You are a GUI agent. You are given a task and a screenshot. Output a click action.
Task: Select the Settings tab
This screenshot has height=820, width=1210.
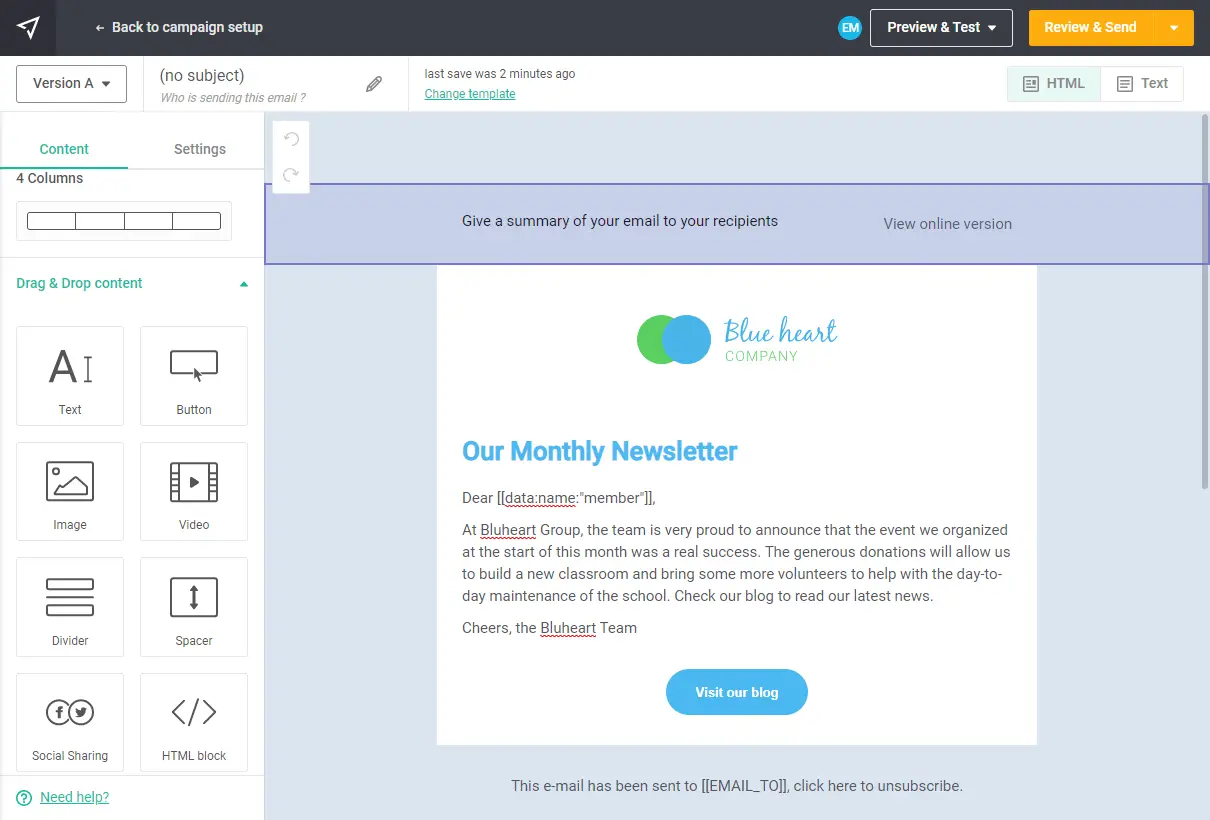point(200,149)
